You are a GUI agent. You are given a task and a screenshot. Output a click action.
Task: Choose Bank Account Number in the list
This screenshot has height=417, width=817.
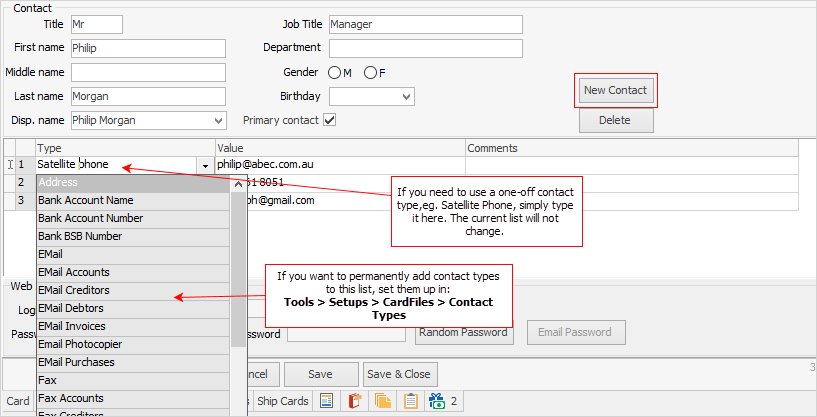click(133, 218)
